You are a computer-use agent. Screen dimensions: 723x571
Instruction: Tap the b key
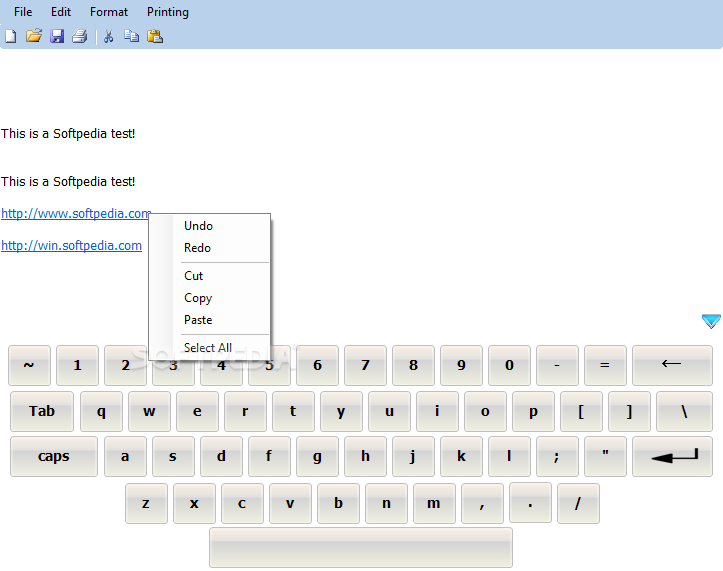[338, 503]
